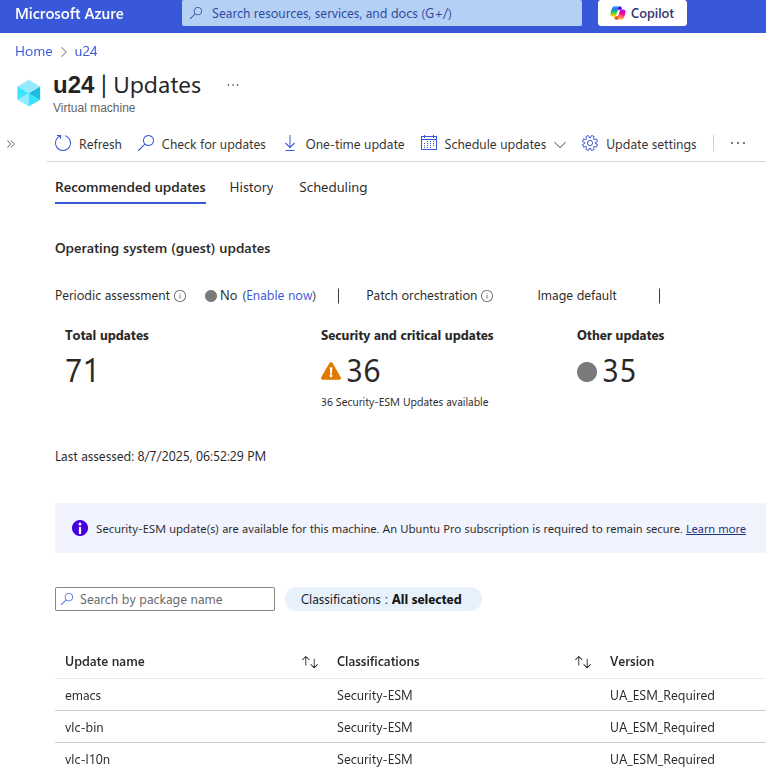Image resolution: width=766 pixels, height=770 pixels.
Task: Click the One-time update label
Action: pos(355,144)
